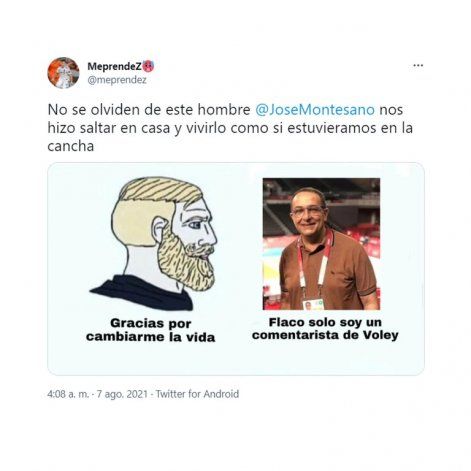Click the word 'cancha' in the tweet
Image resolution: width=471 pixels, height=471 pixels.
click(71, 146)
